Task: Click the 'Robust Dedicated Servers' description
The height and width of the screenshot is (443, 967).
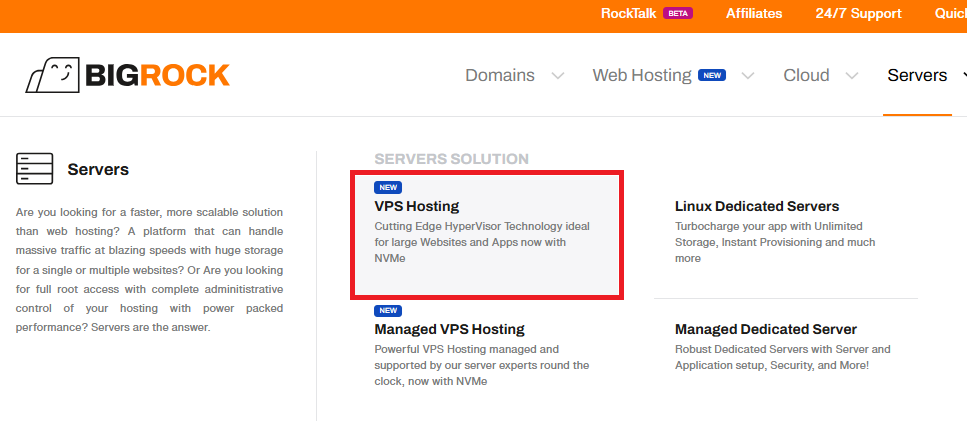Action: pos(783,357)
